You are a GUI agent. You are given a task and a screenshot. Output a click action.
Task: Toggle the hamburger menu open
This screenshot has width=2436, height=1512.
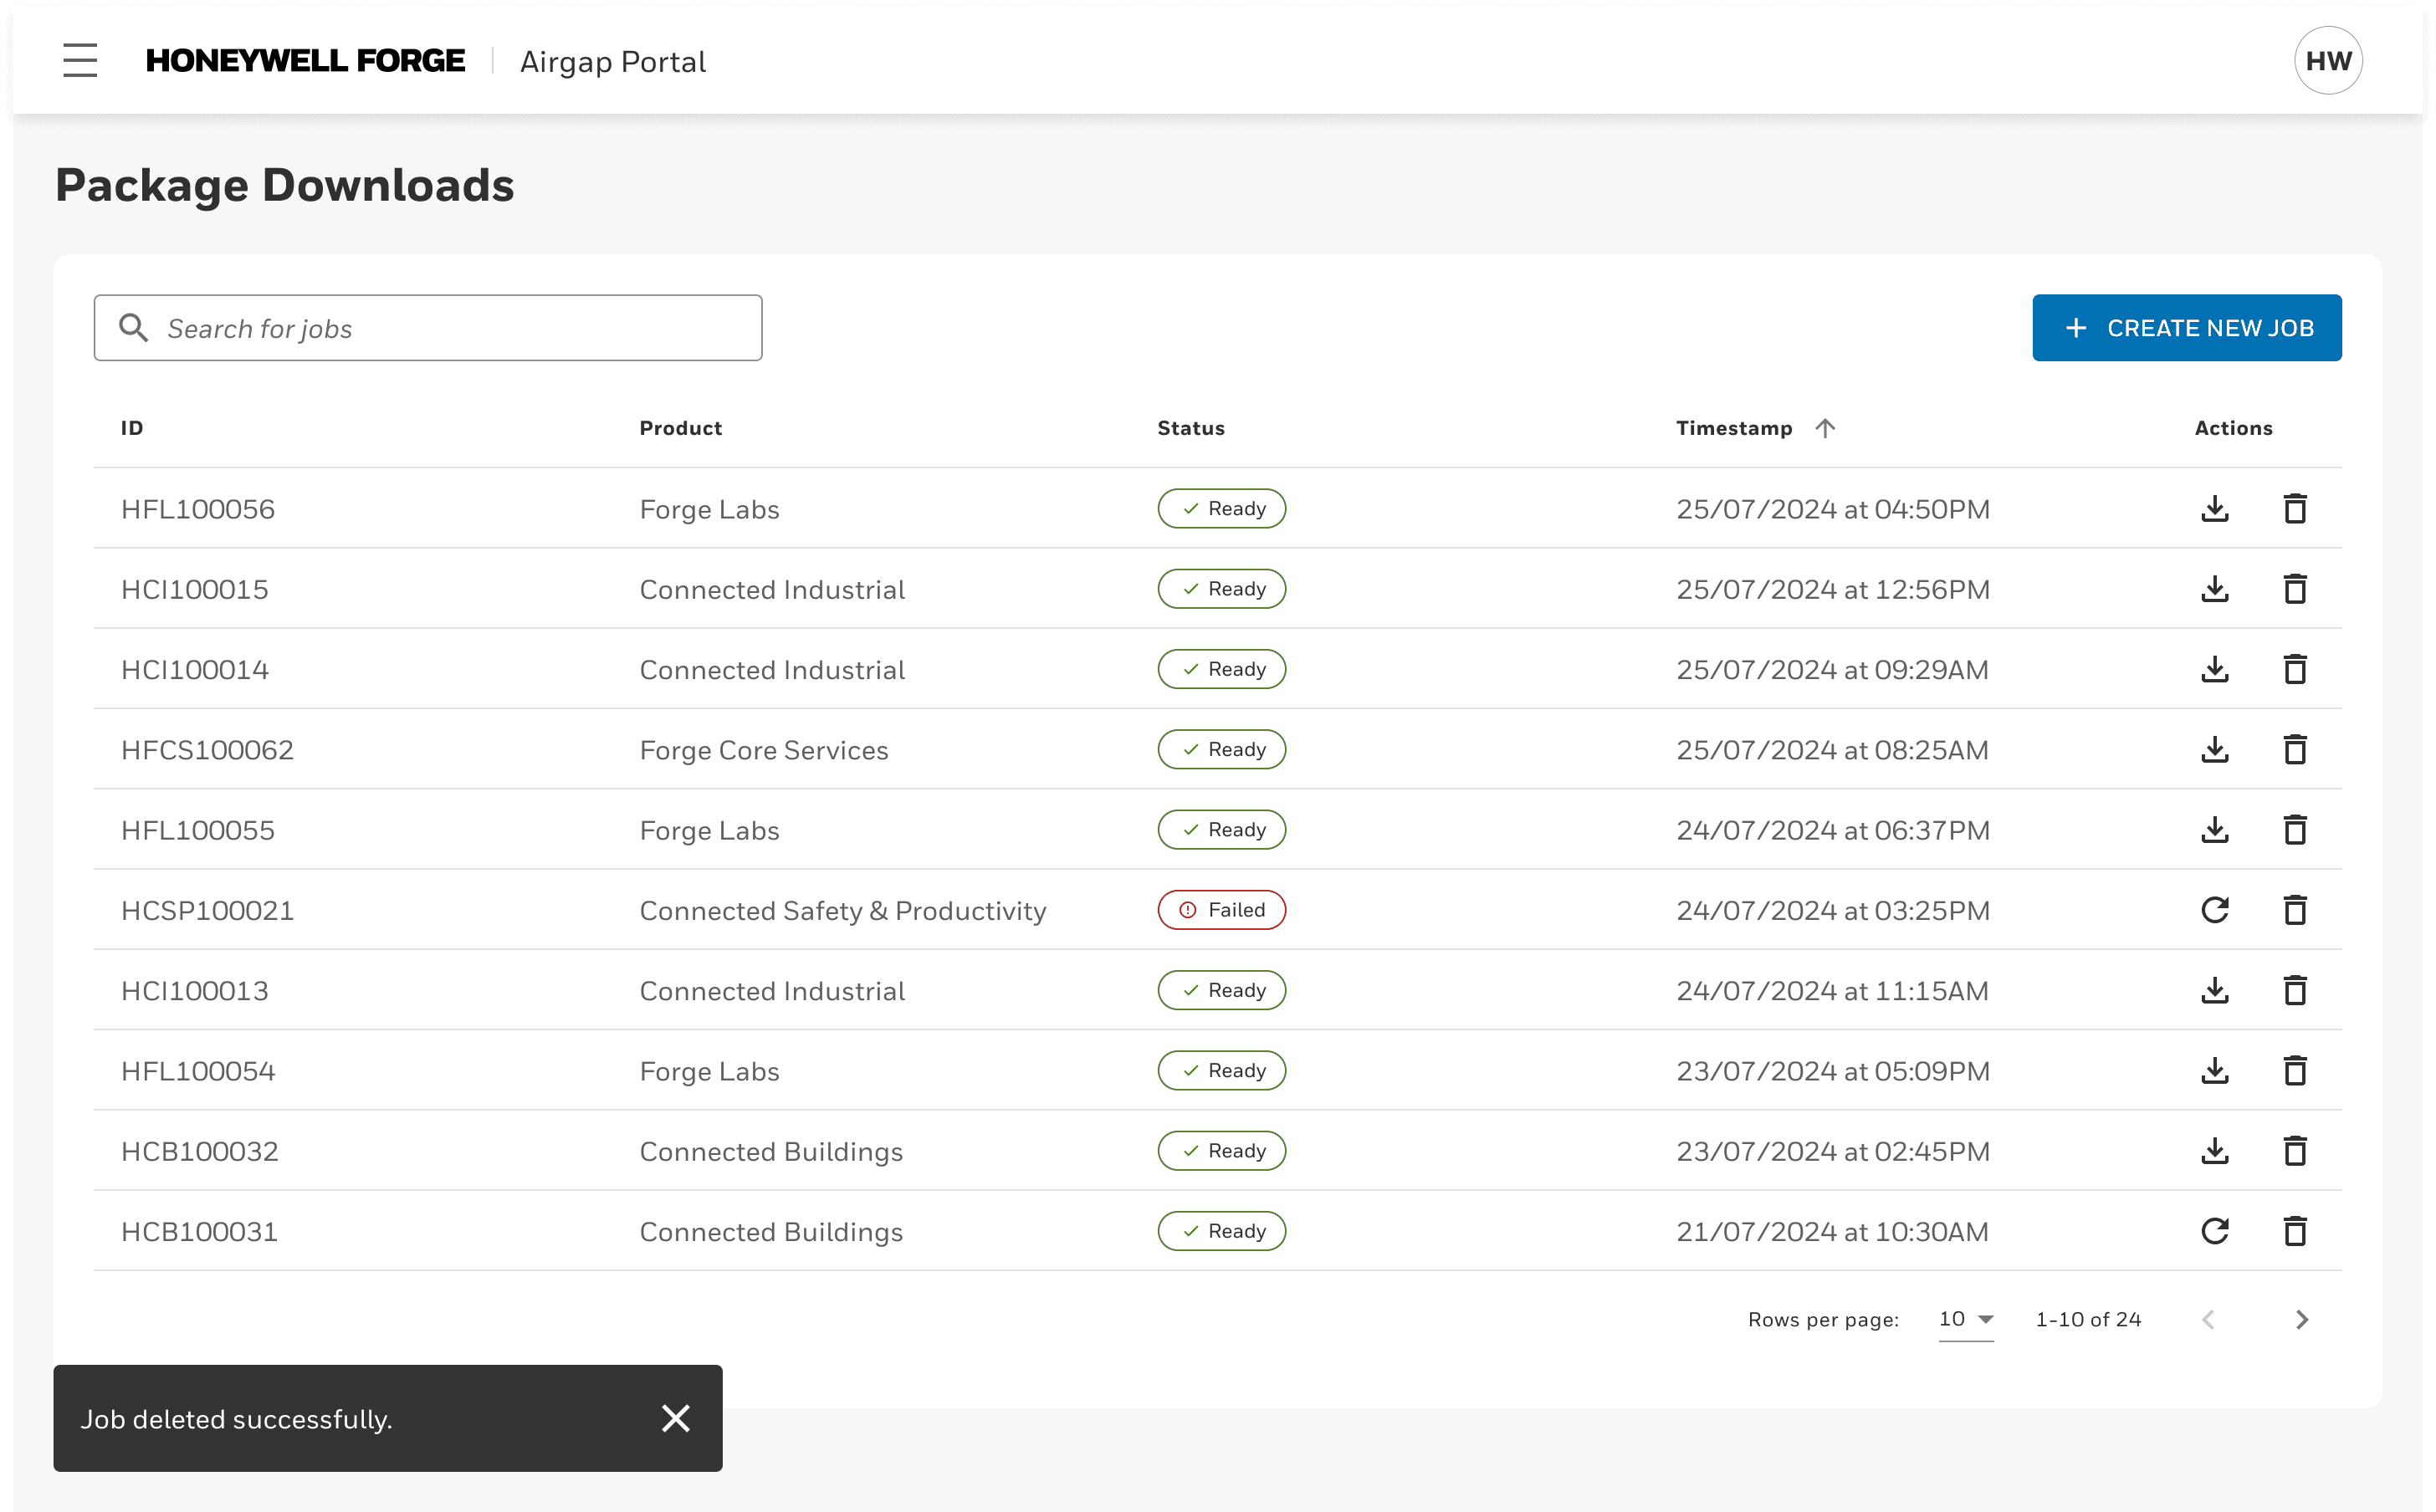tap(82, 61)
